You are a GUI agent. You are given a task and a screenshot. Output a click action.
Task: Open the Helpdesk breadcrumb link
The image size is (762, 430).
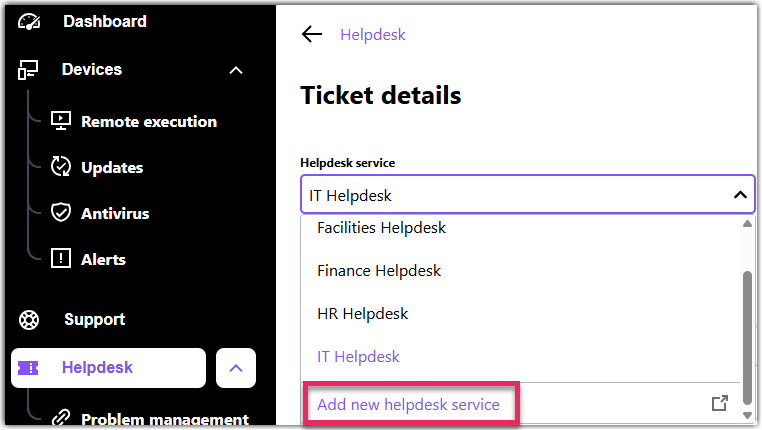(373, 34)
